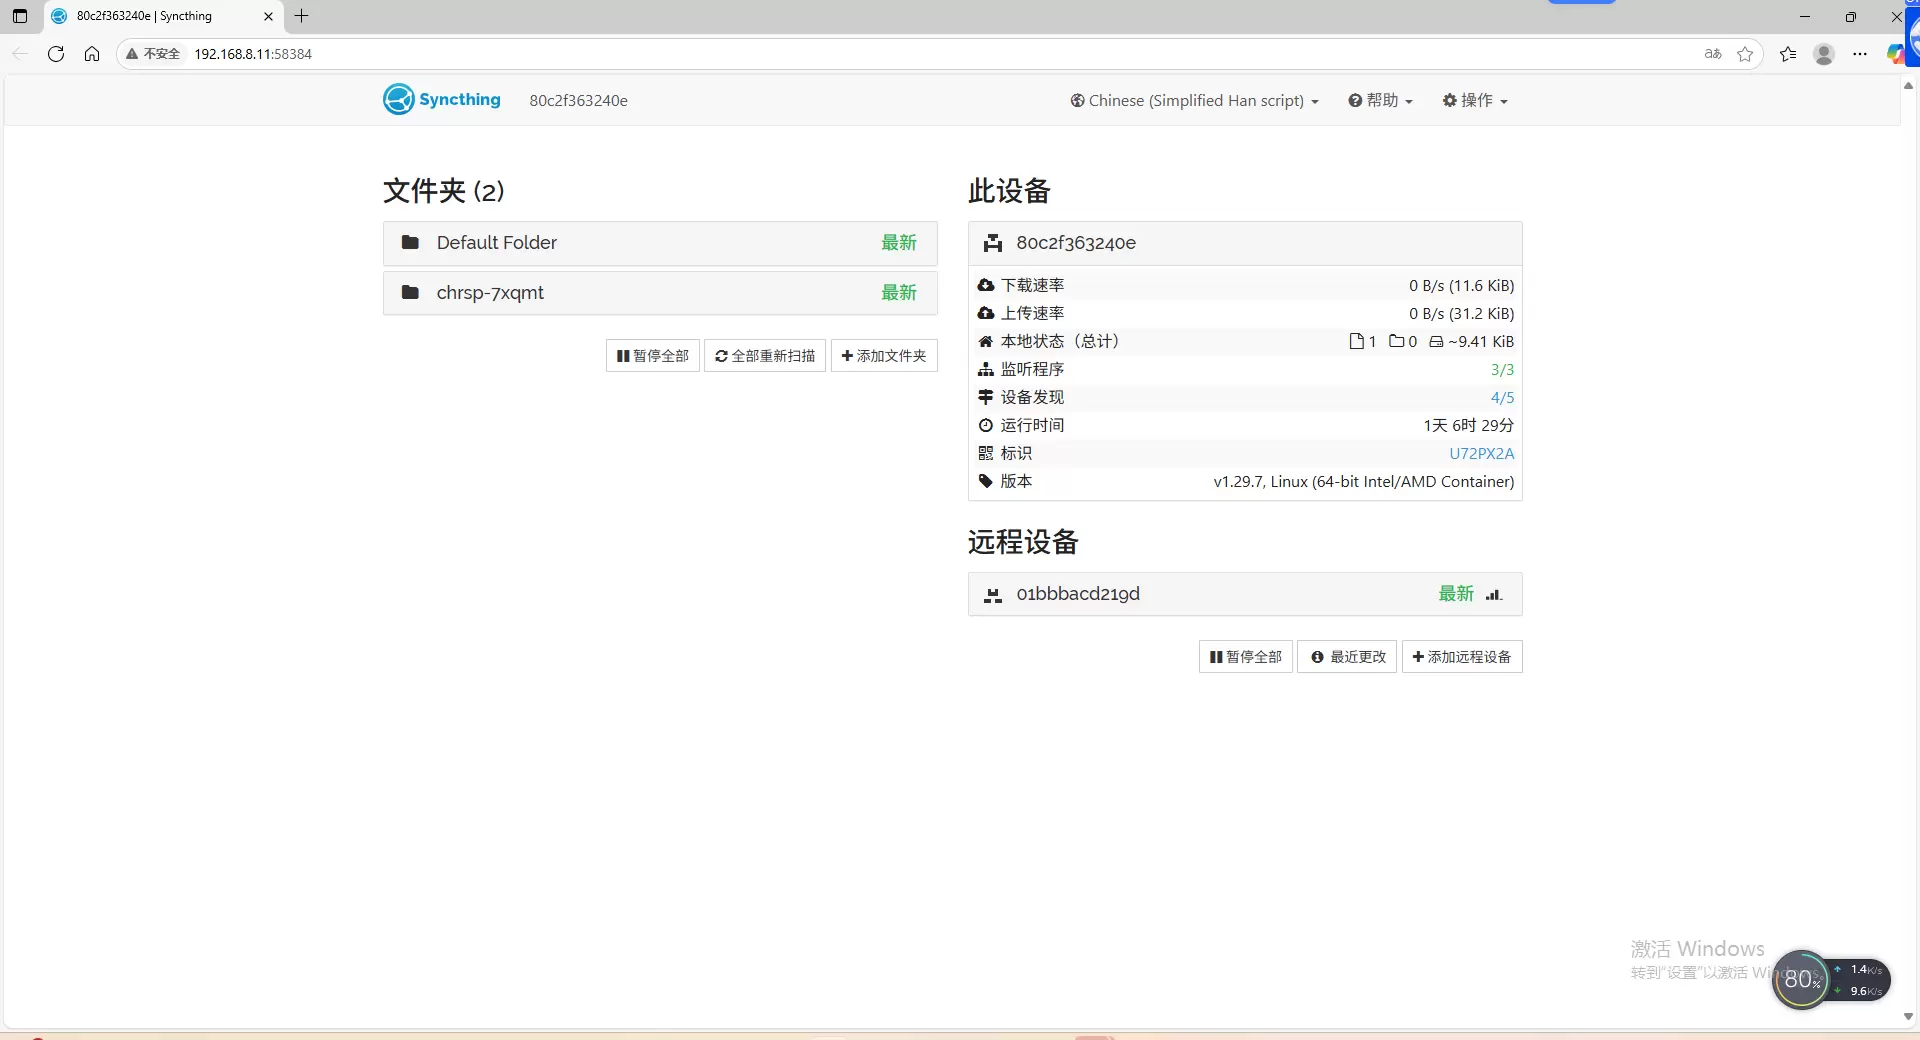Click the browser home icon
The width and height of the screenshot is (1920, 1040).
pos(92,54)
